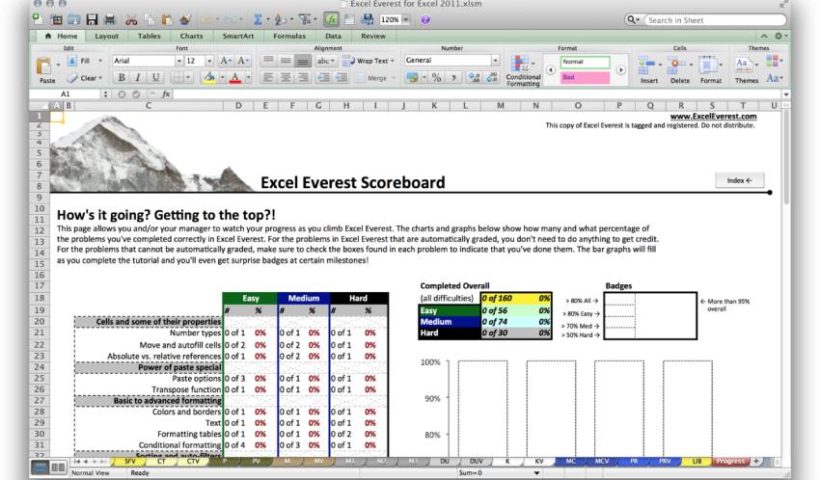The height and width of the screenshot is (480, 820).
Task: Open the www.ExcelEverest.com link
Action: [713, 117]
